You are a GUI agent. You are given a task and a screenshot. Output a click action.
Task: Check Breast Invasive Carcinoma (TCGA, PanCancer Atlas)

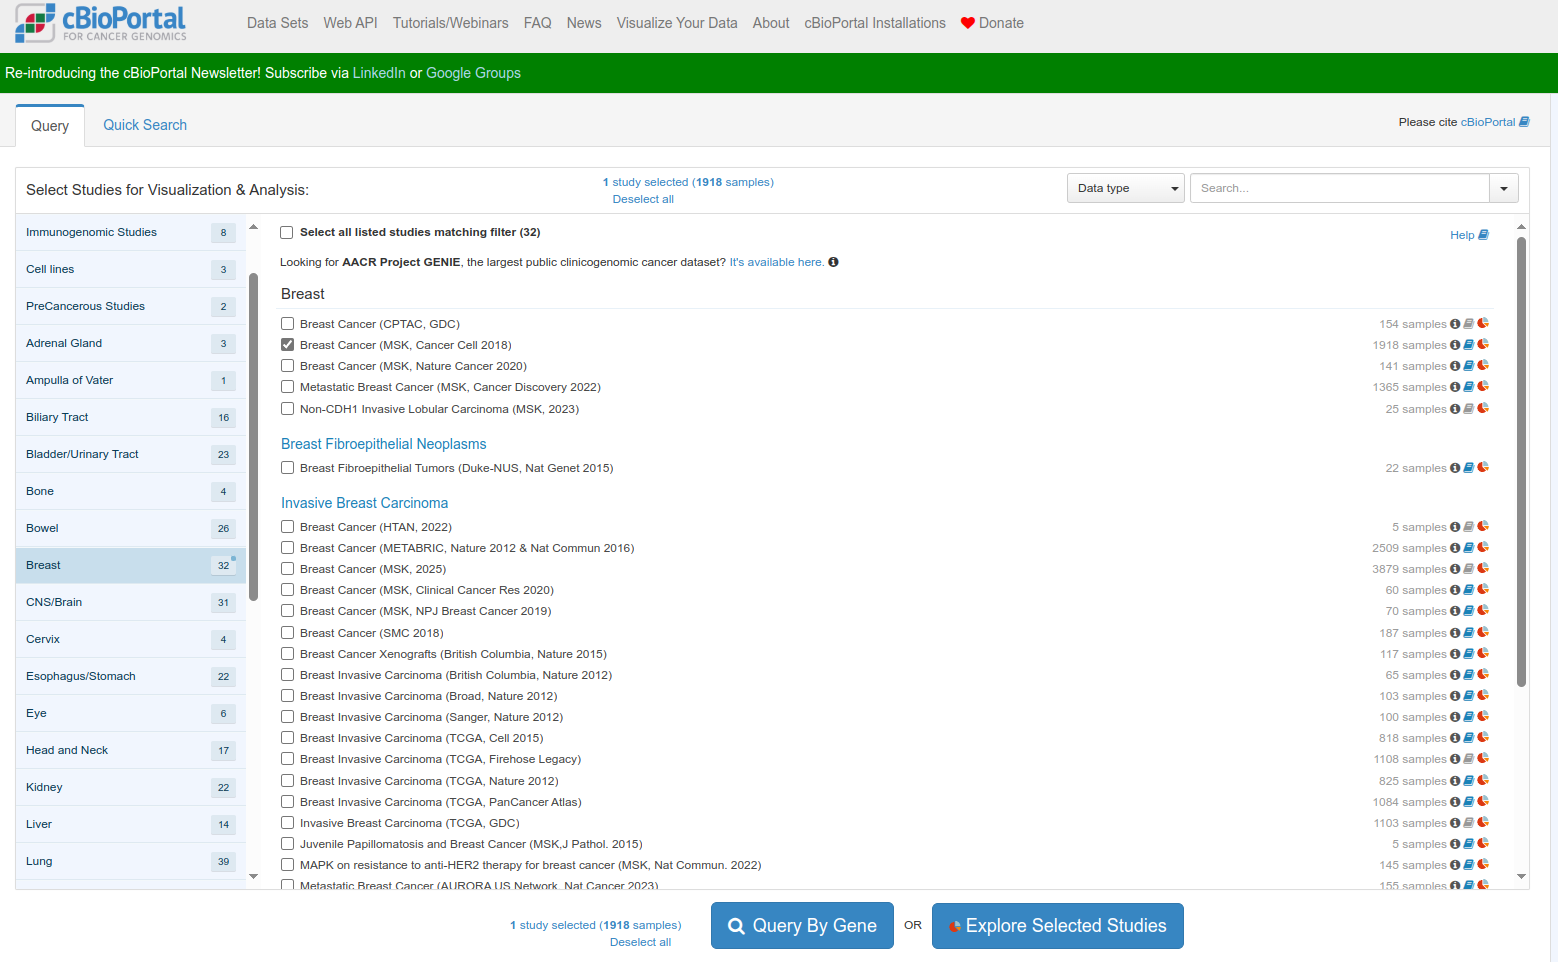[288, 802]
